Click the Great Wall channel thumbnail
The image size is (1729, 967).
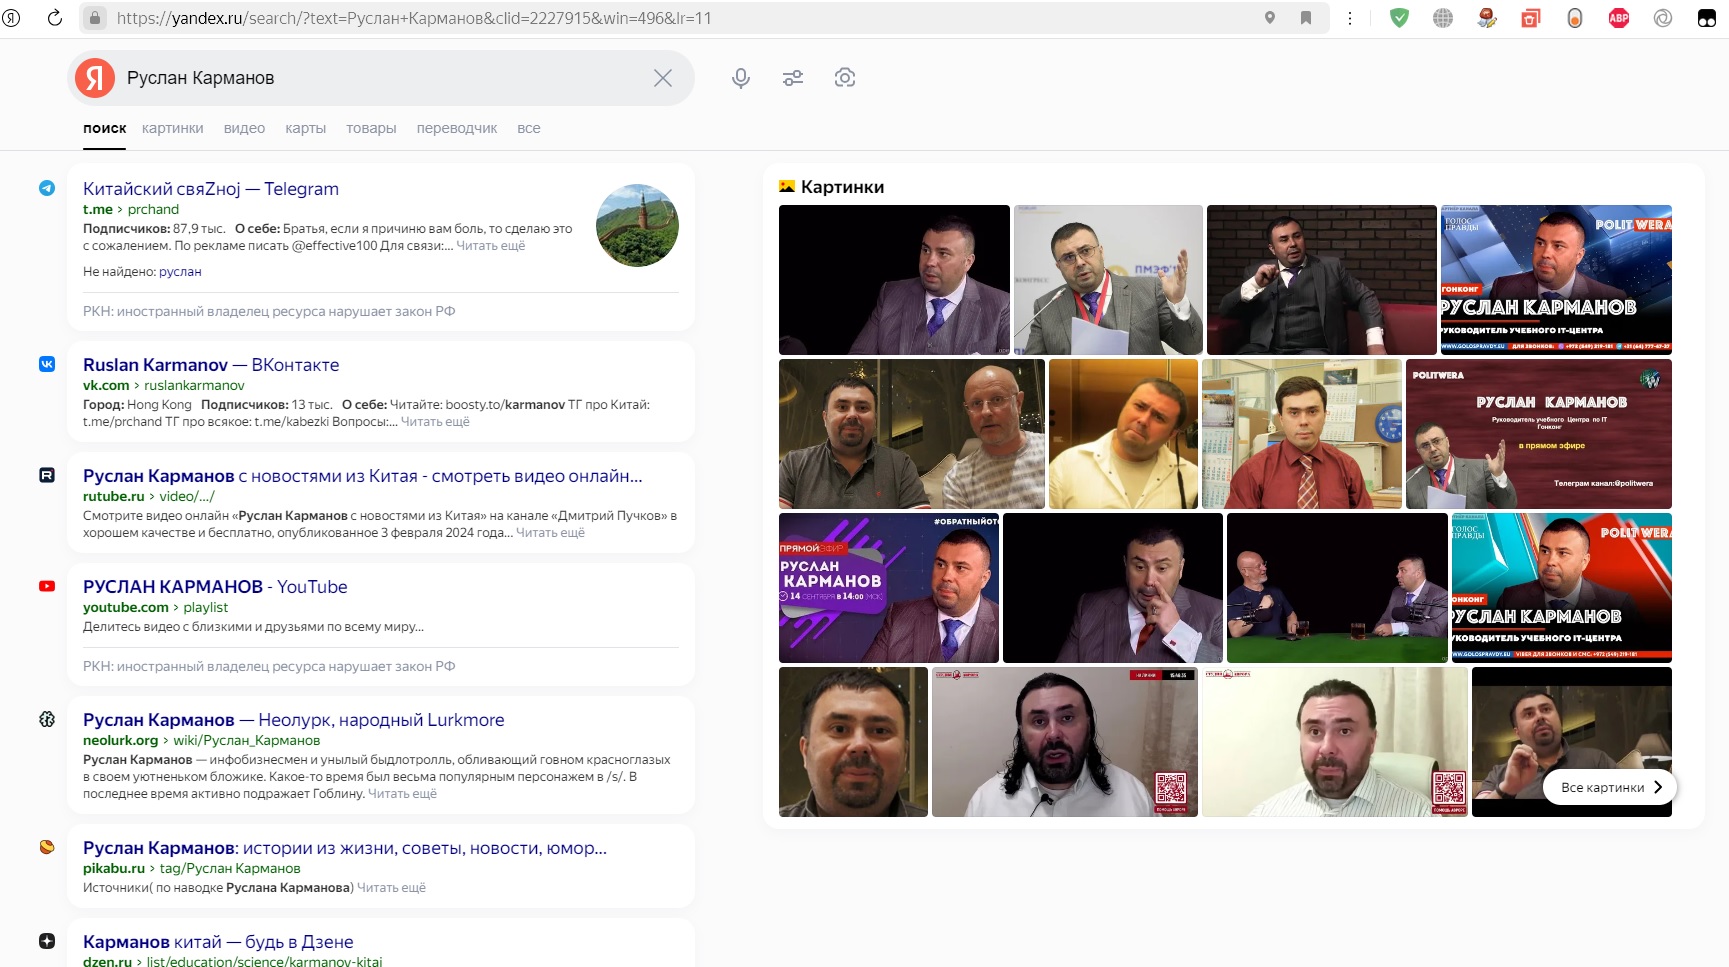637,225
